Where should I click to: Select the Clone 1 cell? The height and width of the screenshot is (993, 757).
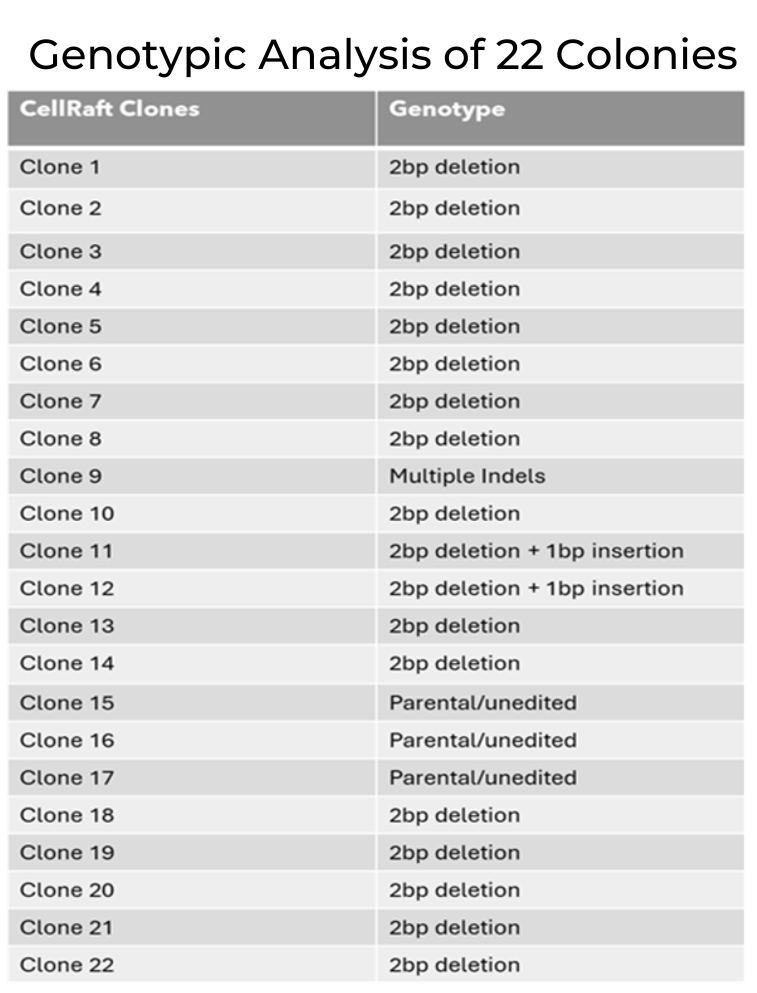tap(191, 168)
